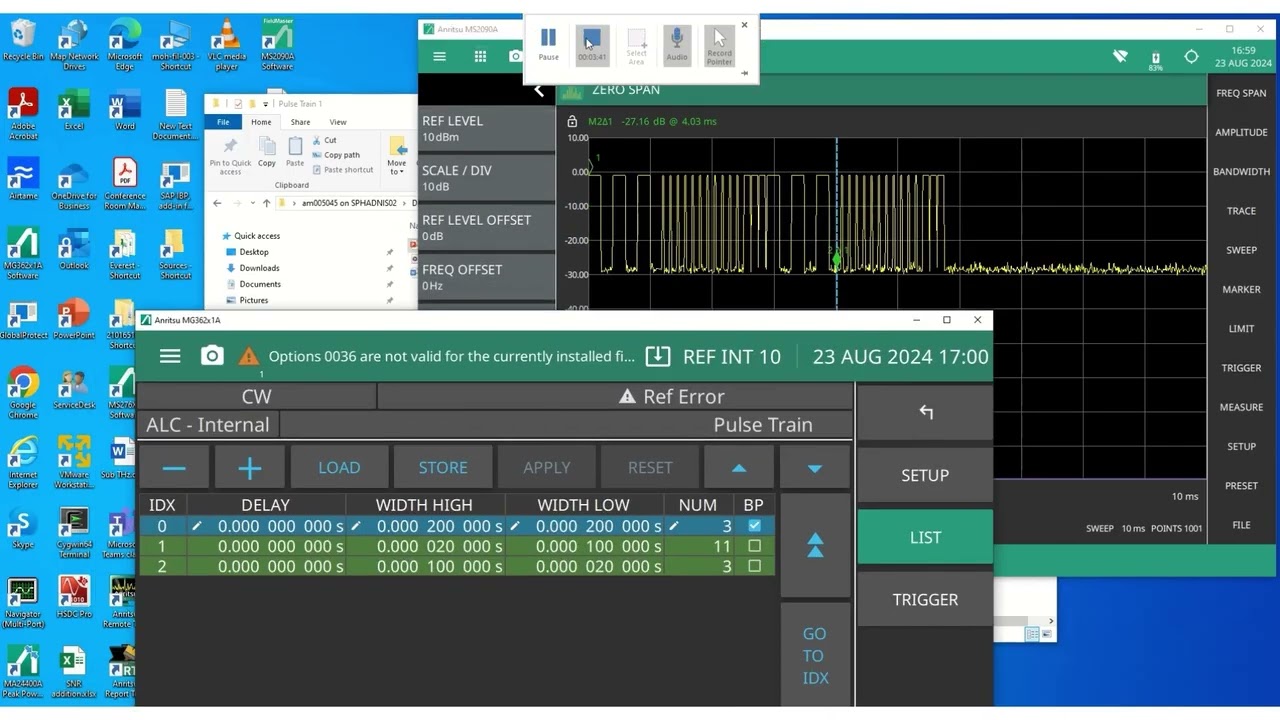Screen dimensions: 1280x720
Task: Collapse left panel chevron in MS2090A
Action: (538, 91)
